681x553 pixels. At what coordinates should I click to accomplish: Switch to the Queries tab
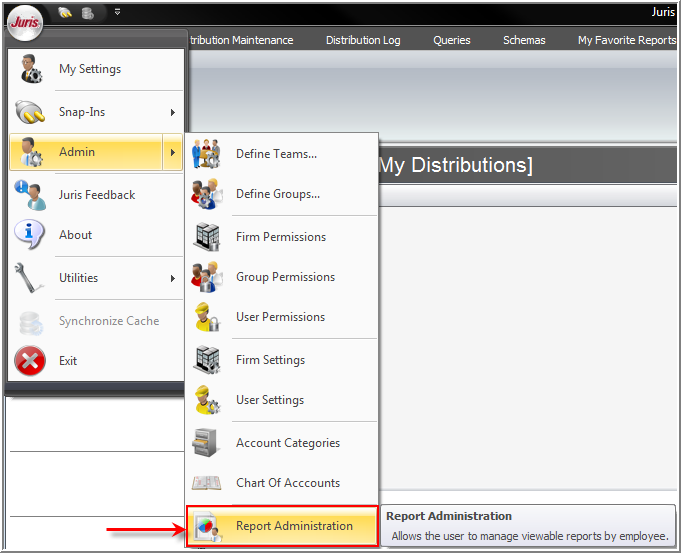point(452,40)
